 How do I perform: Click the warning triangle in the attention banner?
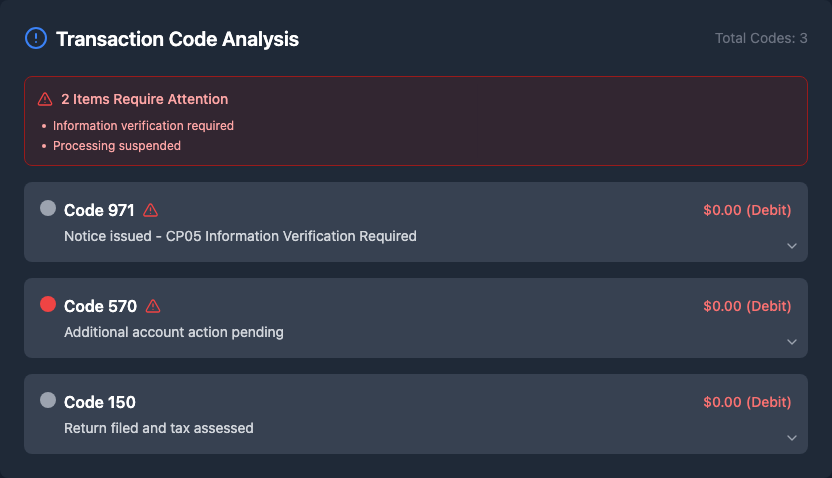point(45,99)
